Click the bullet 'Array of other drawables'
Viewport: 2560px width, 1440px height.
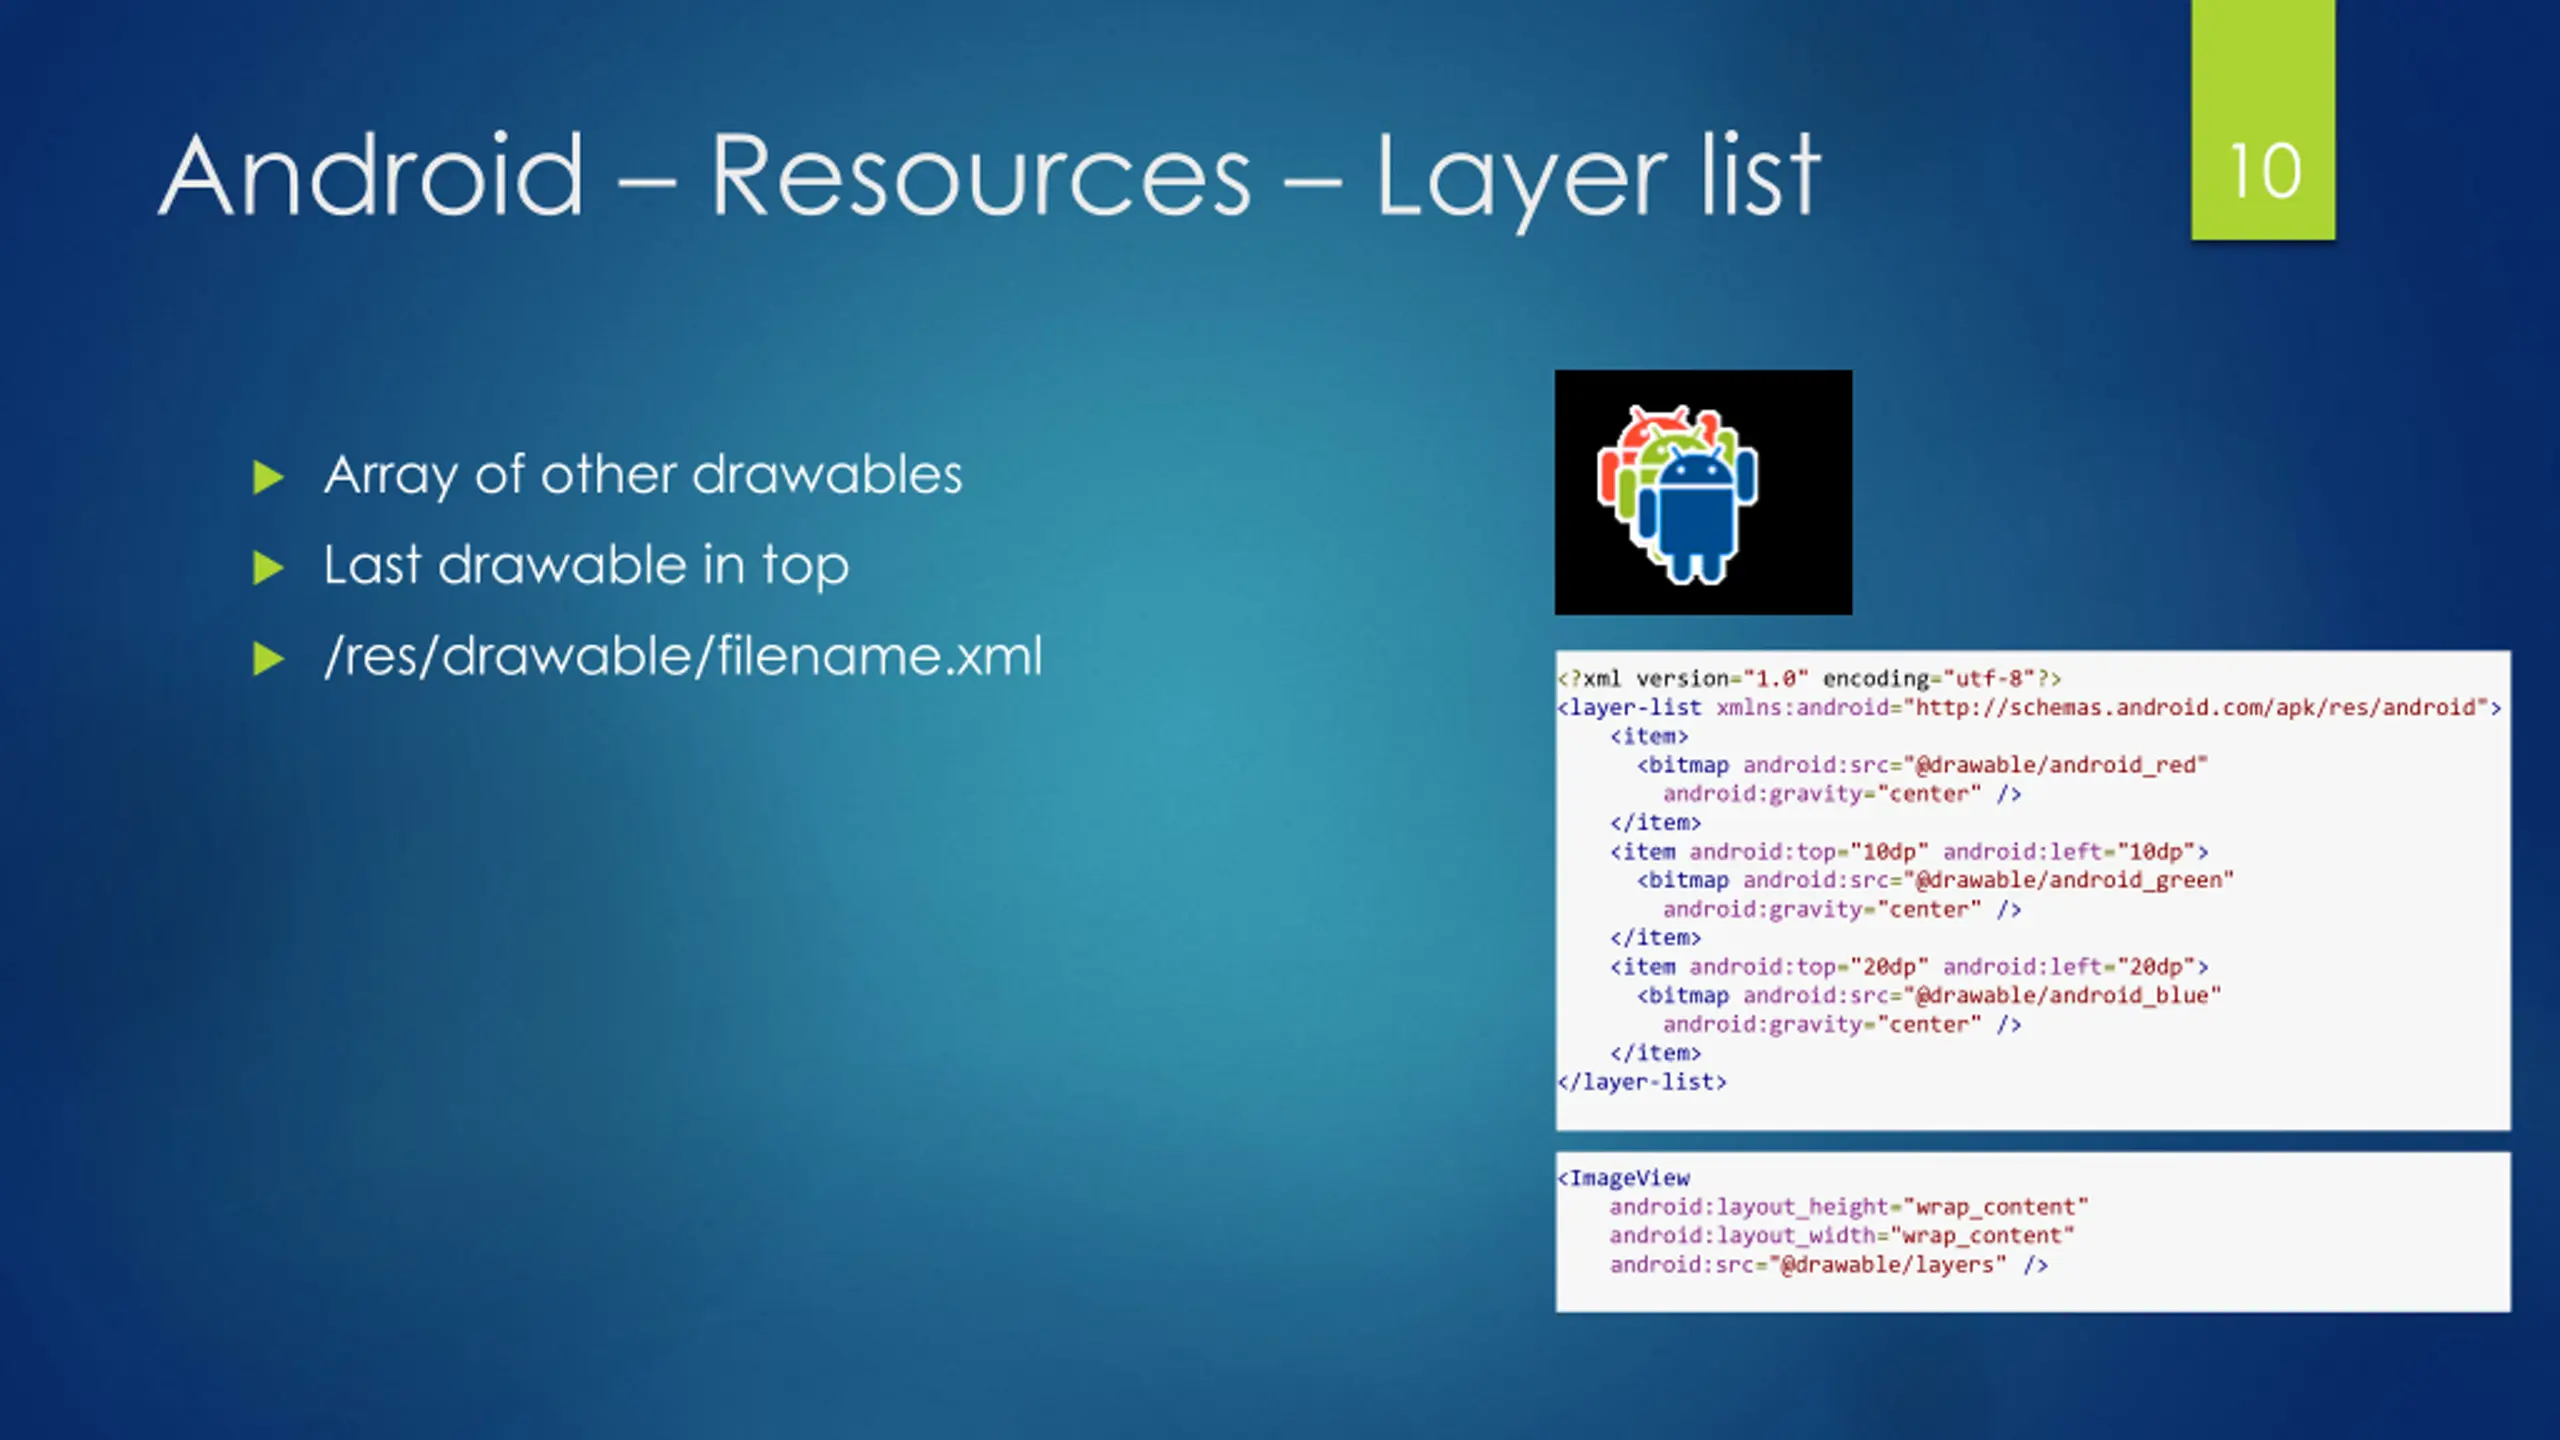tap(642, 475)
